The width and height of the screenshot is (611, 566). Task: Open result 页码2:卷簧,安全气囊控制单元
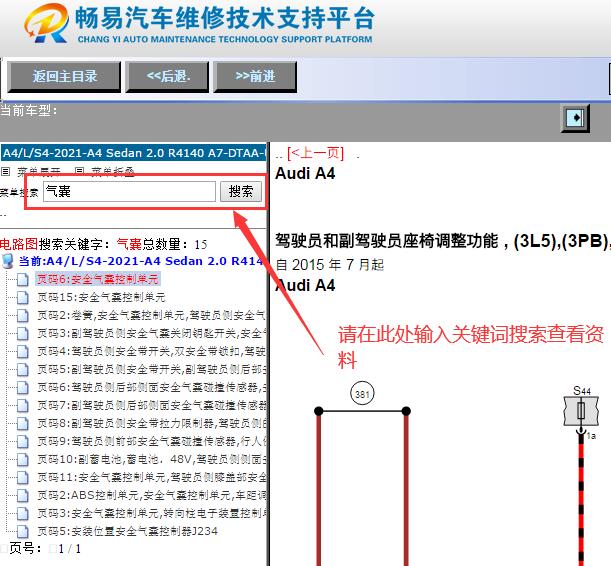pos(151,315)
